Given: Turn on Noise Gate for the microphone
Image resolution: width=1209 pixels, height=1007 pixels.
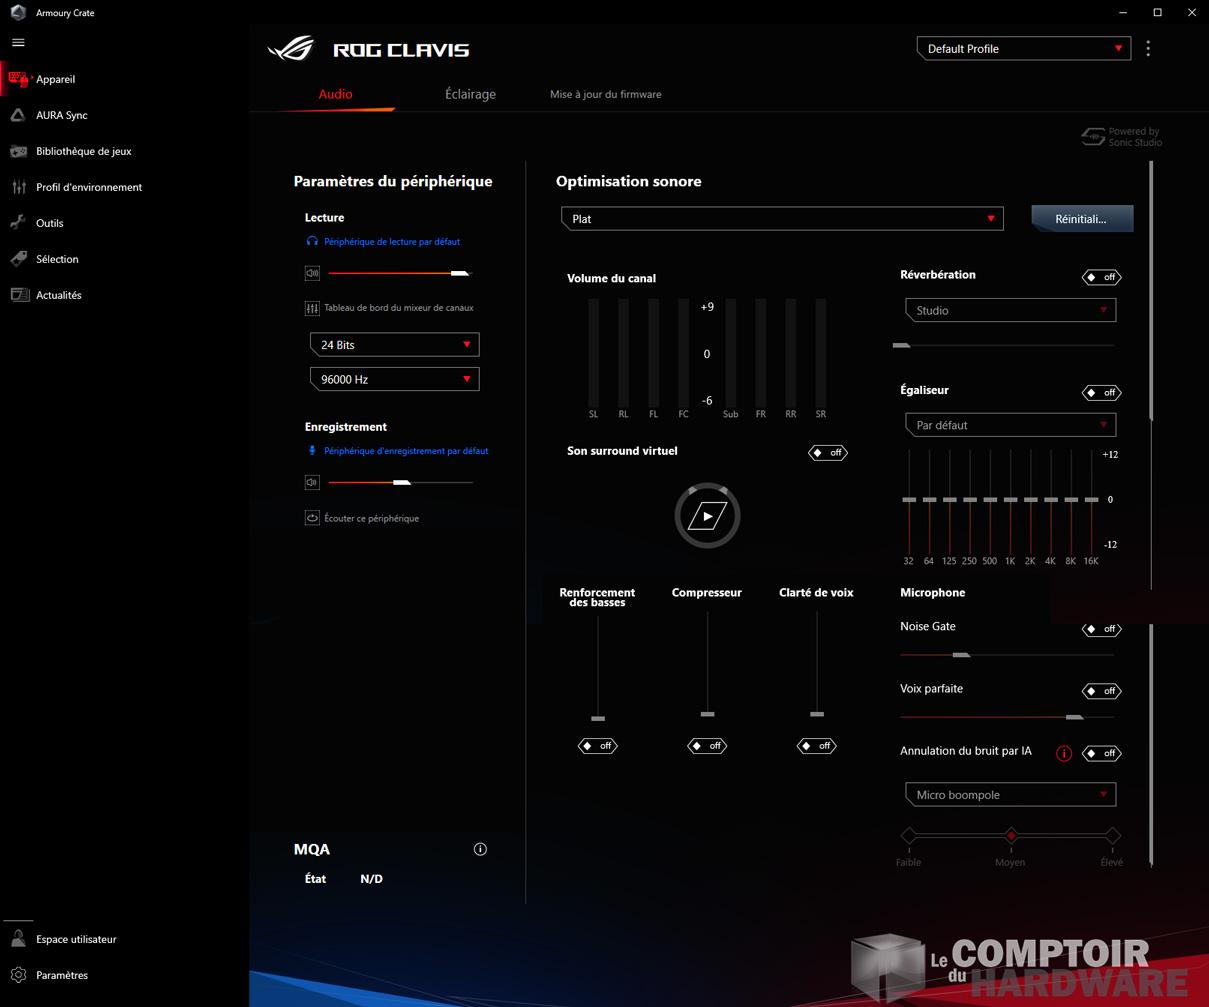Looking at the screenshot, I should click(1101, 629).
